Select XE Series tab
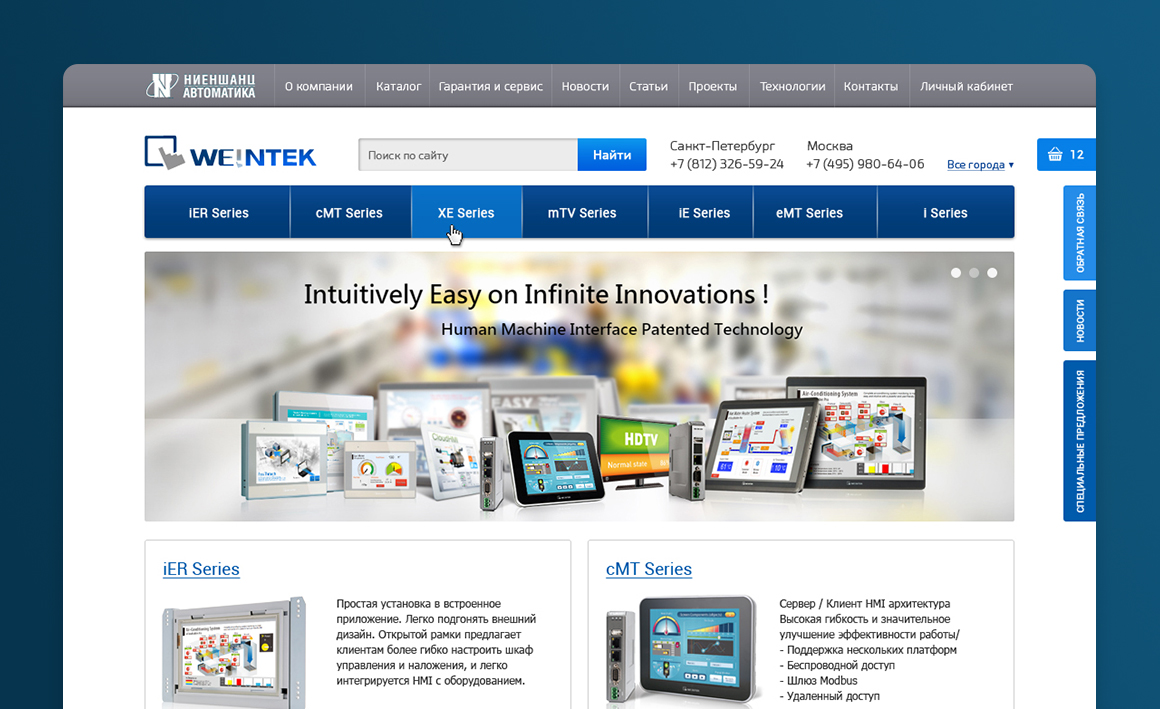Screen dimensions: 1160x709 [x=466, y=212]
